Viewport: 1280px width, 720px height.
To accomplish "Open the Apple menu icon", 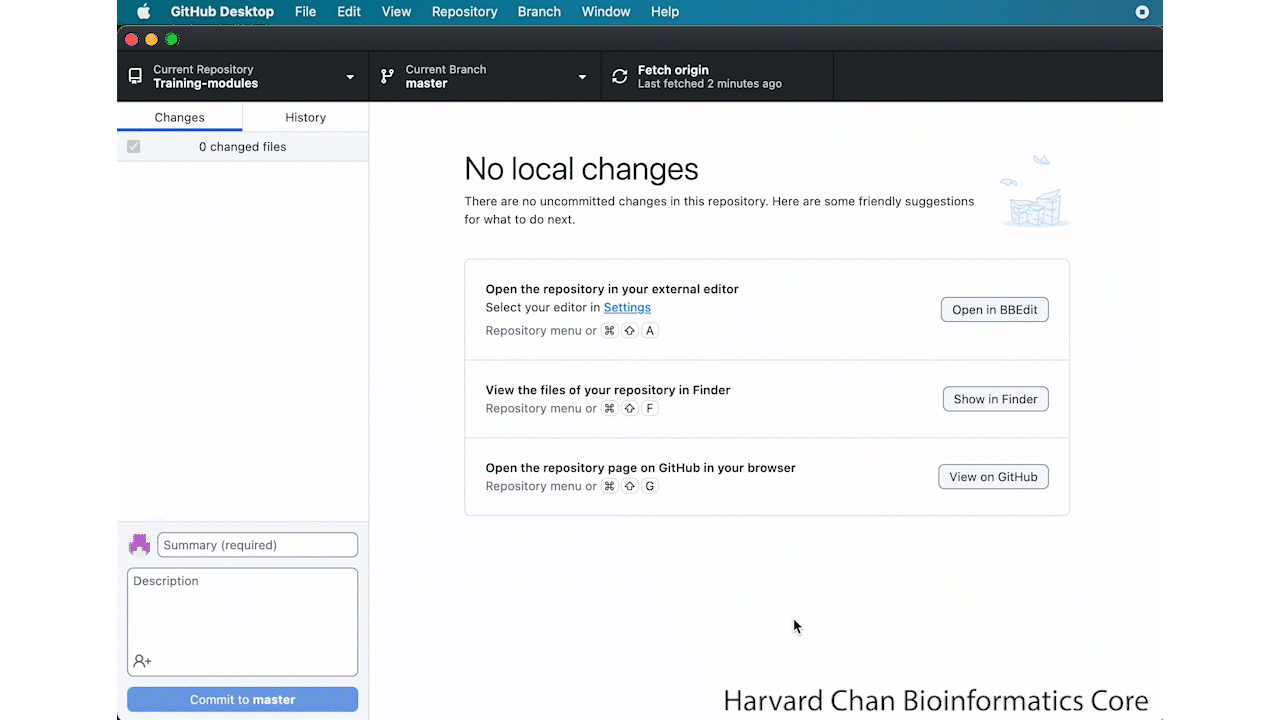I will point(143,12).
